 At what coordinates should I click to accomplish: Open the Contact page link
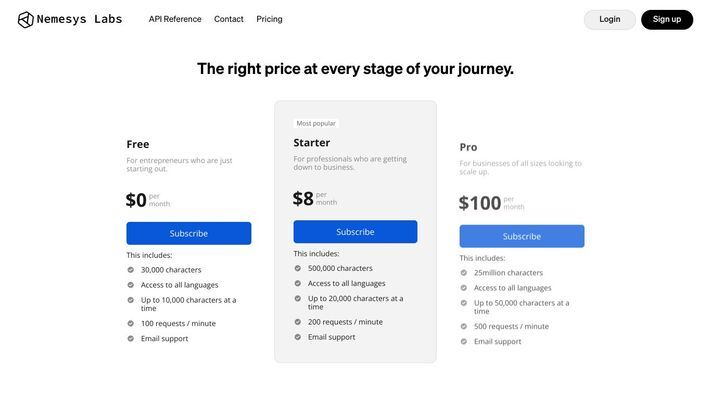tap(229, 19)
